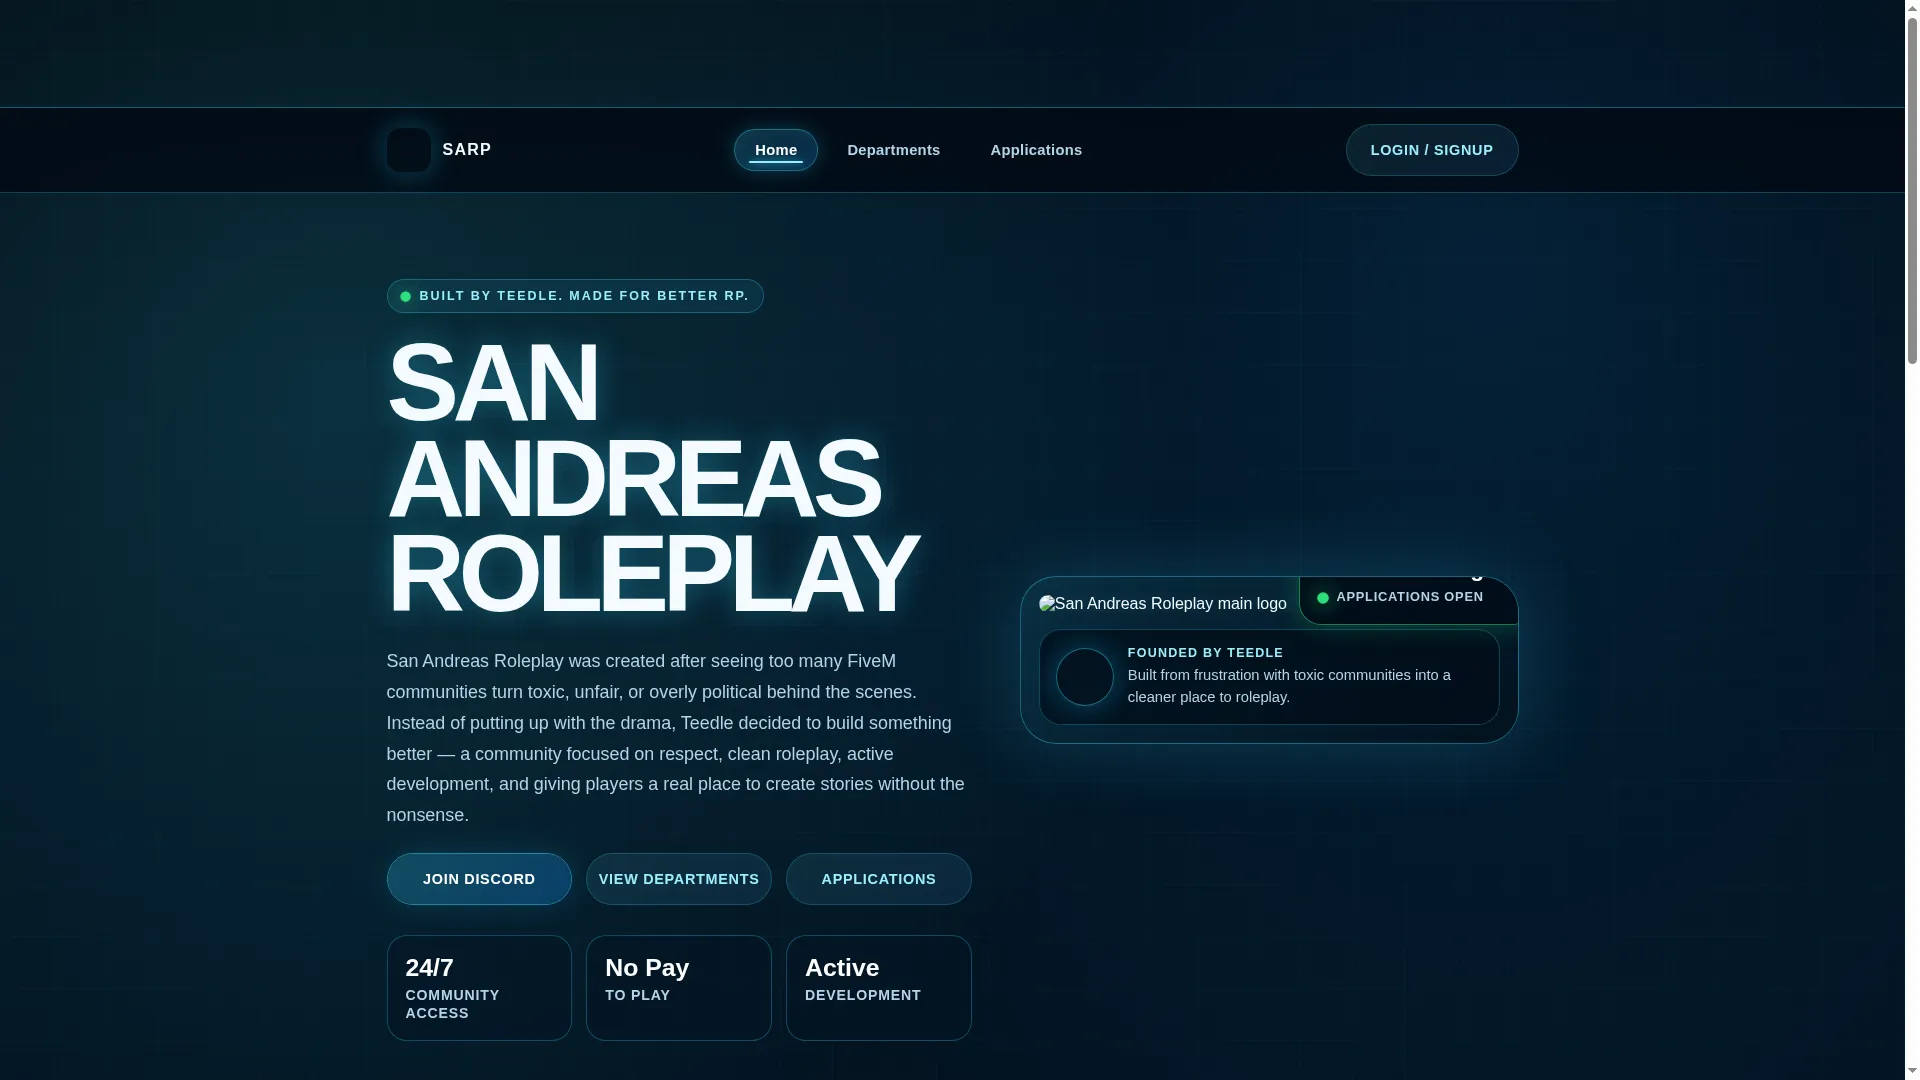Open the Home nav tab
Image resolution: width=1920 pixels, height=1080 pixels.
(x=775, y=150)
